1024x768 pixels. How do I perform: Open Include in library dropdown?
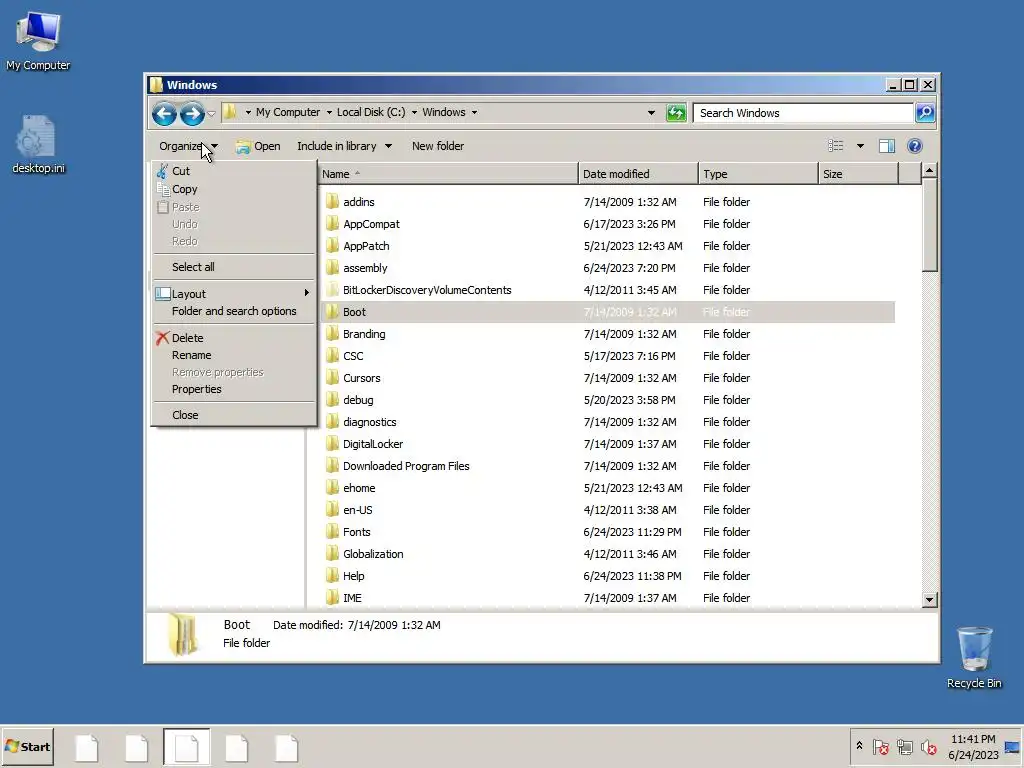tap(344, 146)
